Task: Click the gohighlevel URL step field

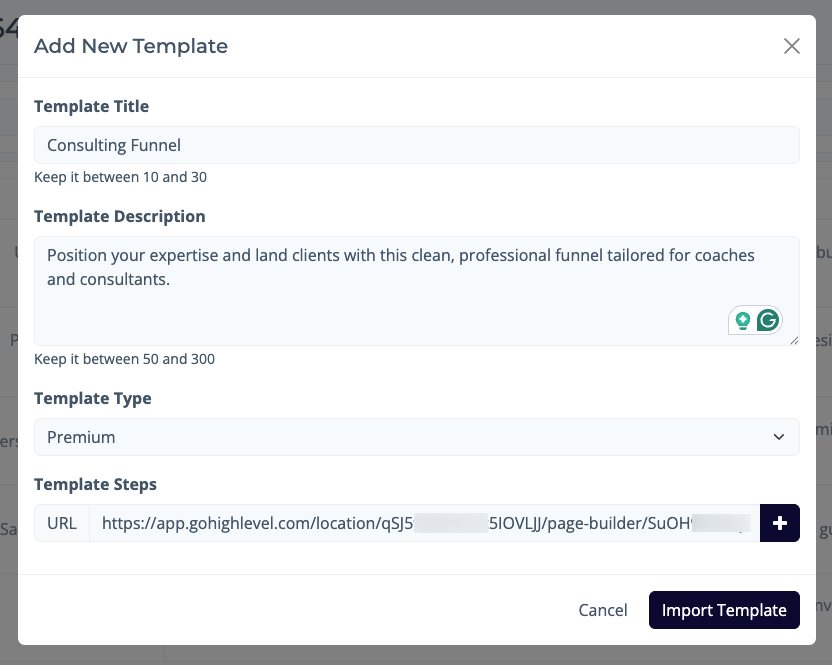Action: [x=424, y=523]
